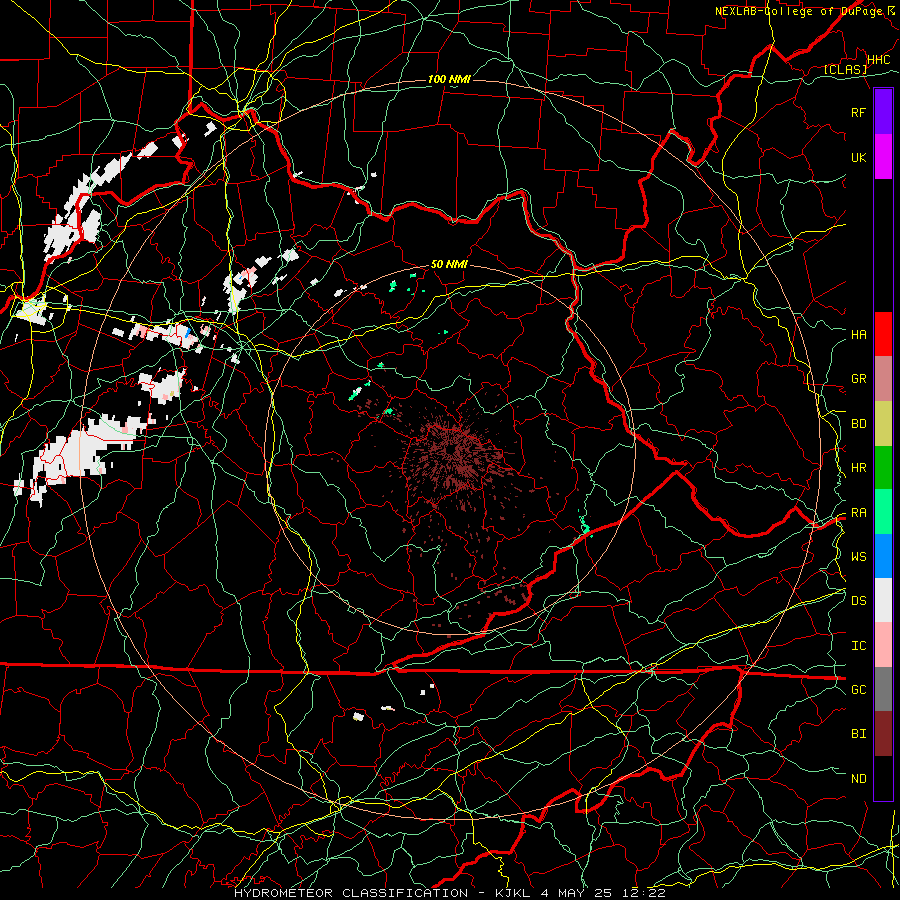900x900 pixels.
Task: Click the NEXLAB-College of DuPage text
Action: coord(800,11)
